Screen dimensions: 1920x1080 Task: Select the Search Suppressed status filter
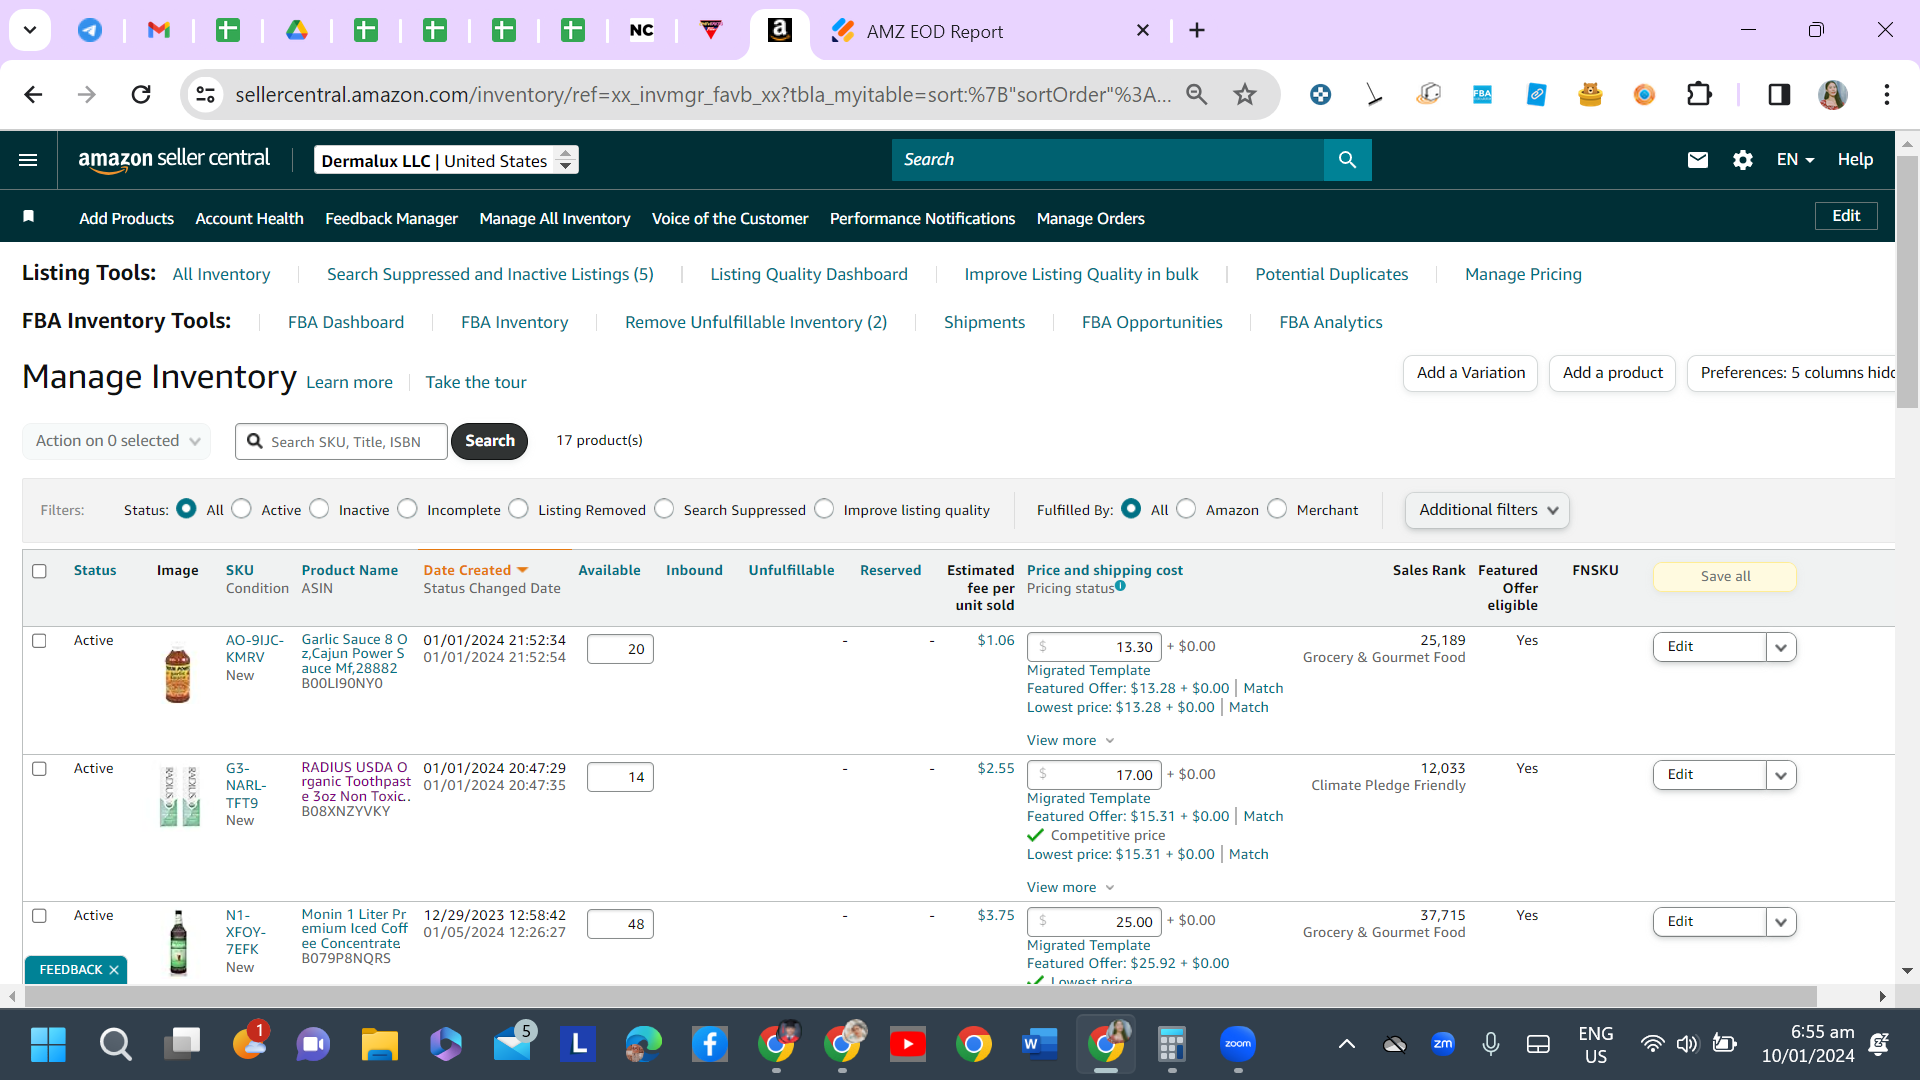pos(664,509)
